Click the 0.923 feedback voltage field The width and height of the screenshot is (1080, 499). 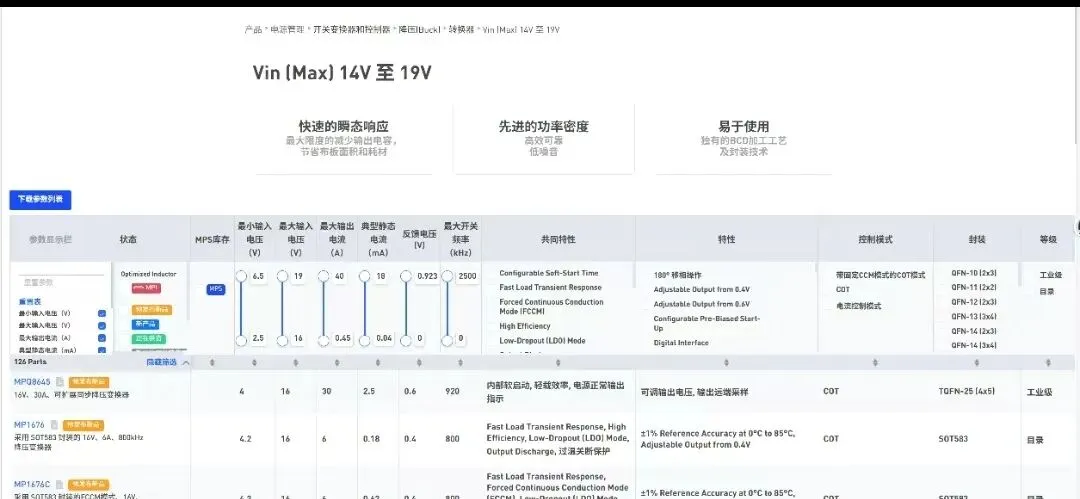click(x=427, y=276)
